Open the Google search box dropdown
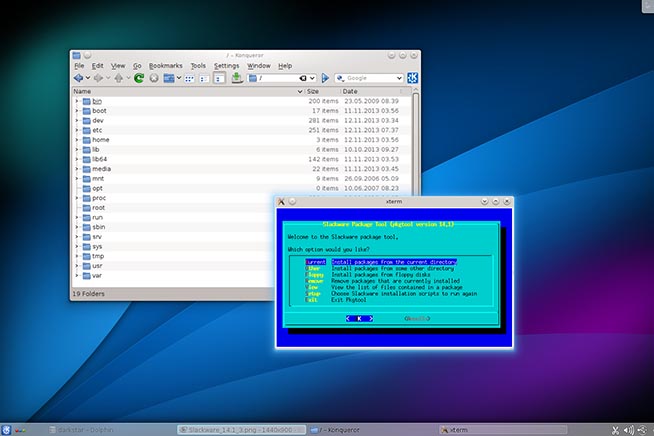Image resolution: width=654 pixels, height=436 pixels. (x=399, y=78)
